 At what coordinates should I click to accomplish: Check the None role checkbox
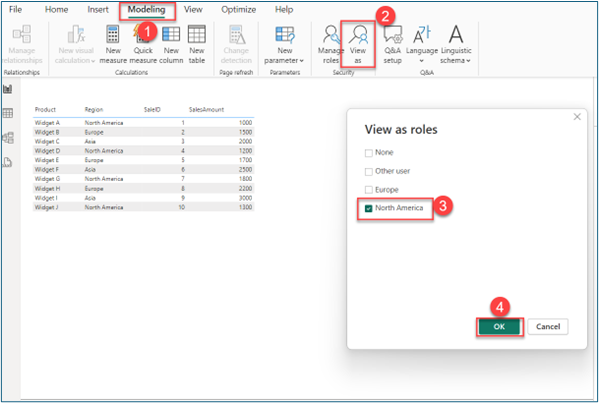click(369, 153)
